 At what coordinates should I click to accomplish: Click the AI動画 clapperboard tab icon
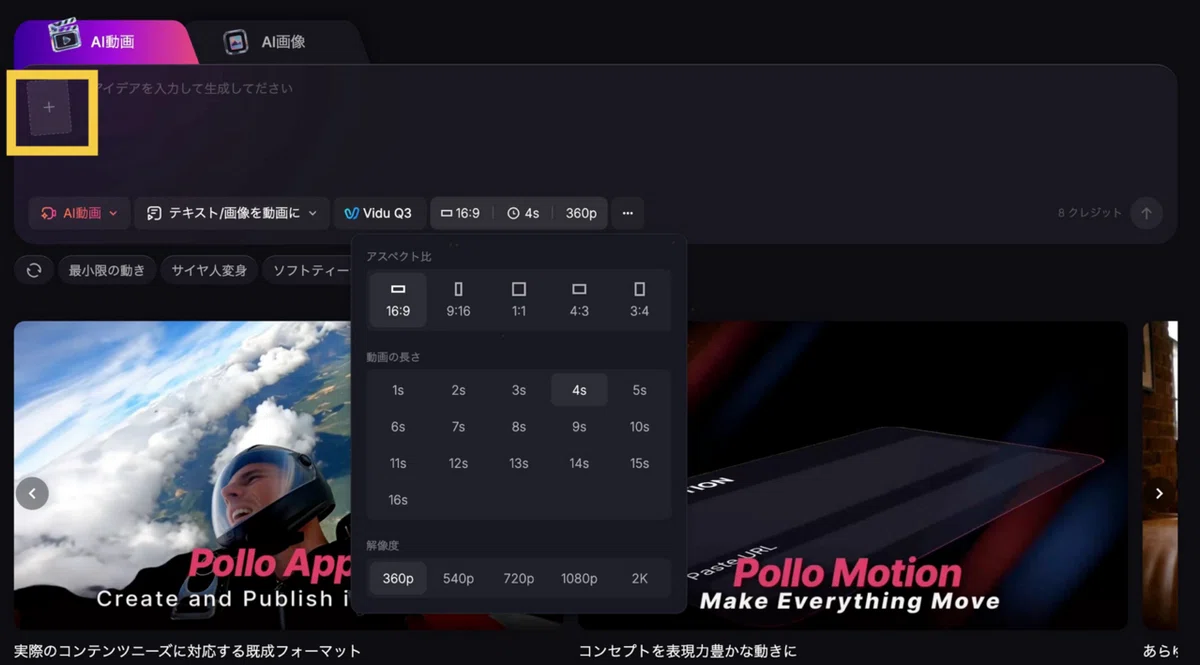pyautogui.click(x=65, y=37)
